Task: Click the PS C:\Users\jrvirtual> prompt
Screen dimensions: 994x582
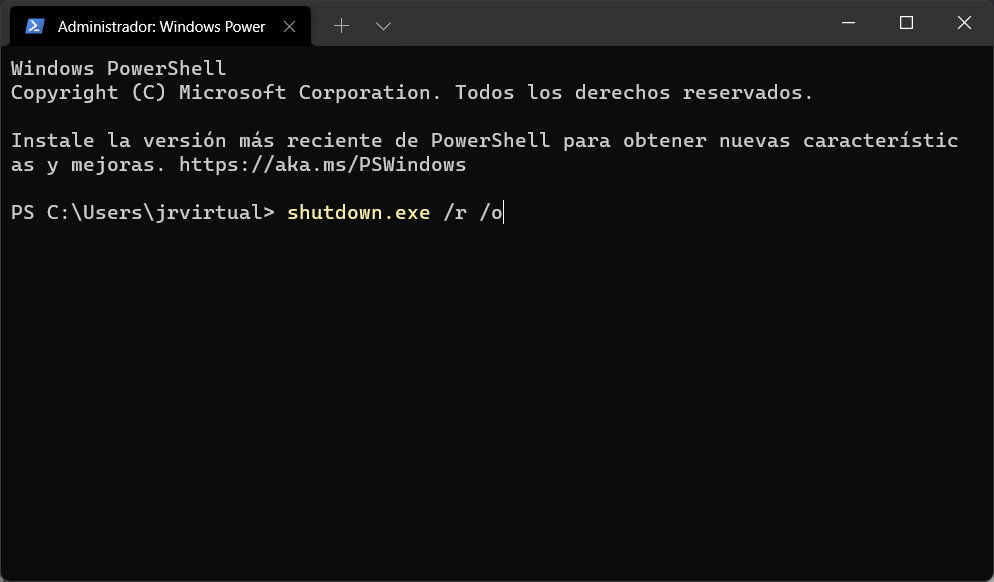Action: pyautogui.click(x=142, y=212)
